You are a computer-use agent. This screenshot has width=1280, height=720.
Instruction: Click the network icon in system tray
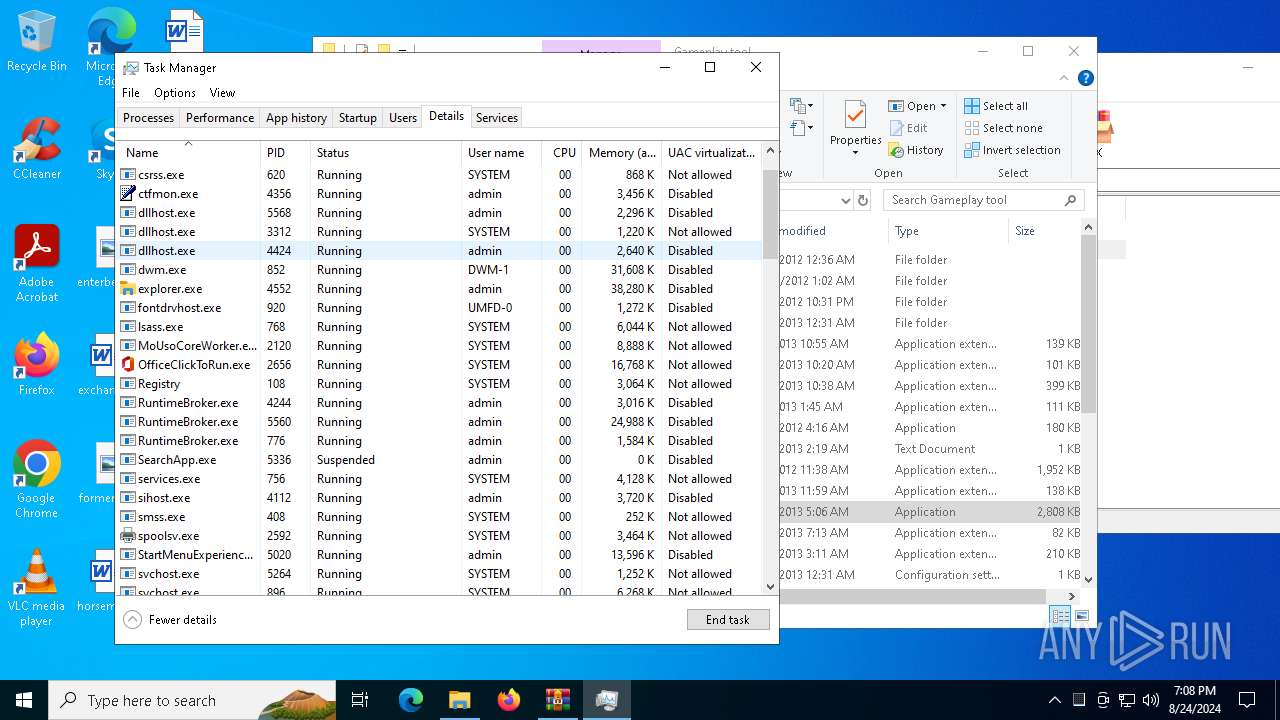pos(1127,700)
